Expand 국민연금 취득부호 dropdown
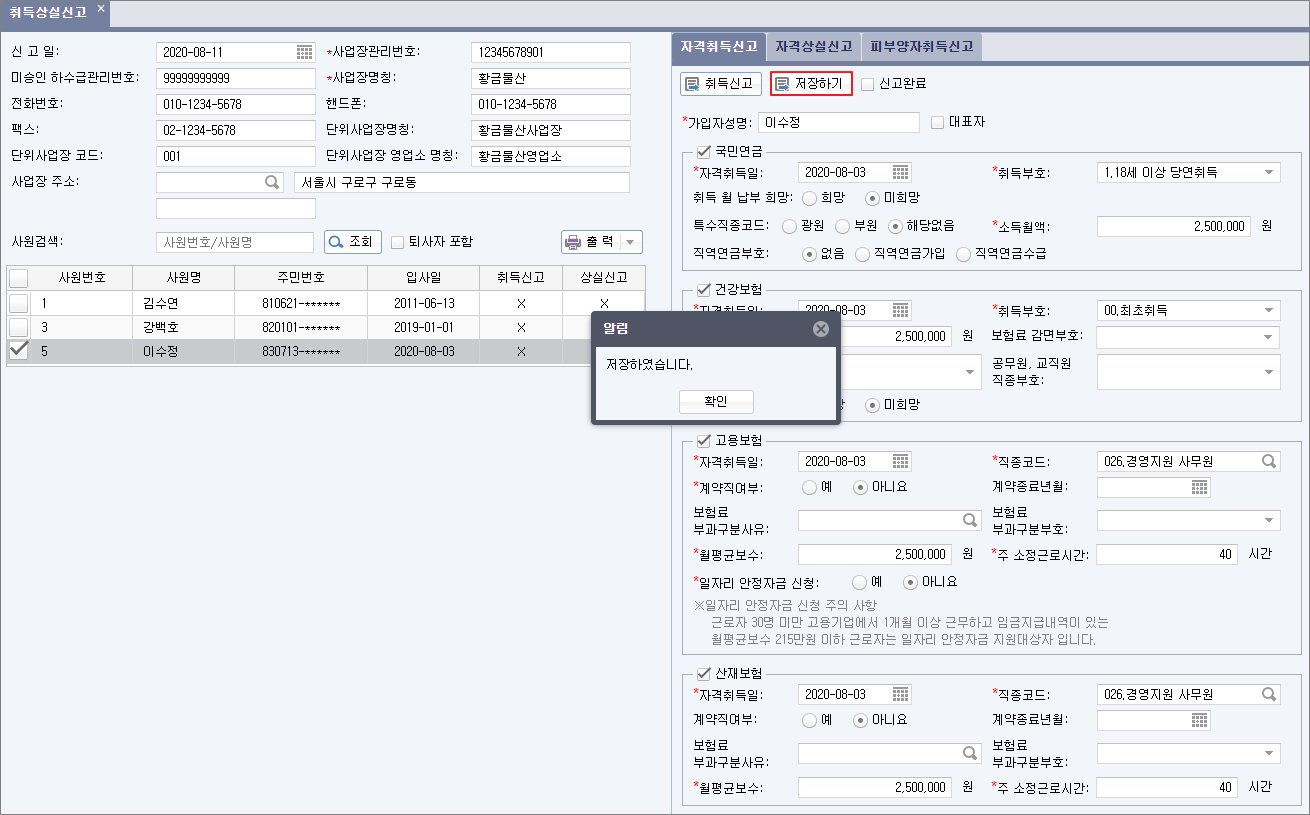This screenshot has width=1310, height=815. coord(1269,172)
